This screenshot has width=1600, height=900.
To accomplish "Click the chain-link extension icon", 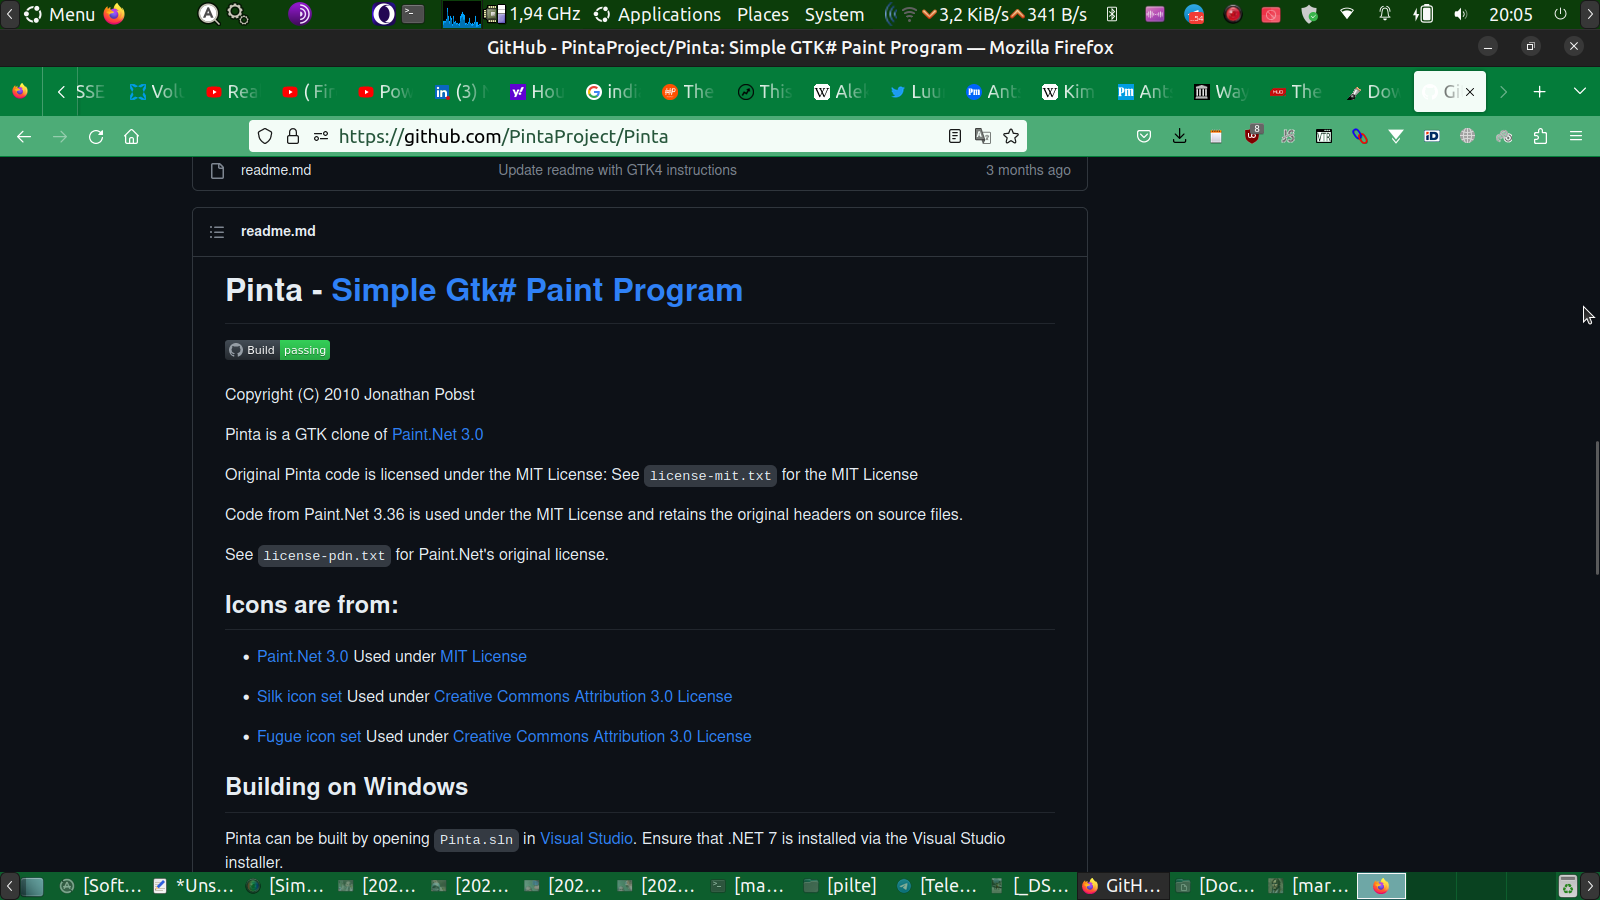I will [1360, 136].
